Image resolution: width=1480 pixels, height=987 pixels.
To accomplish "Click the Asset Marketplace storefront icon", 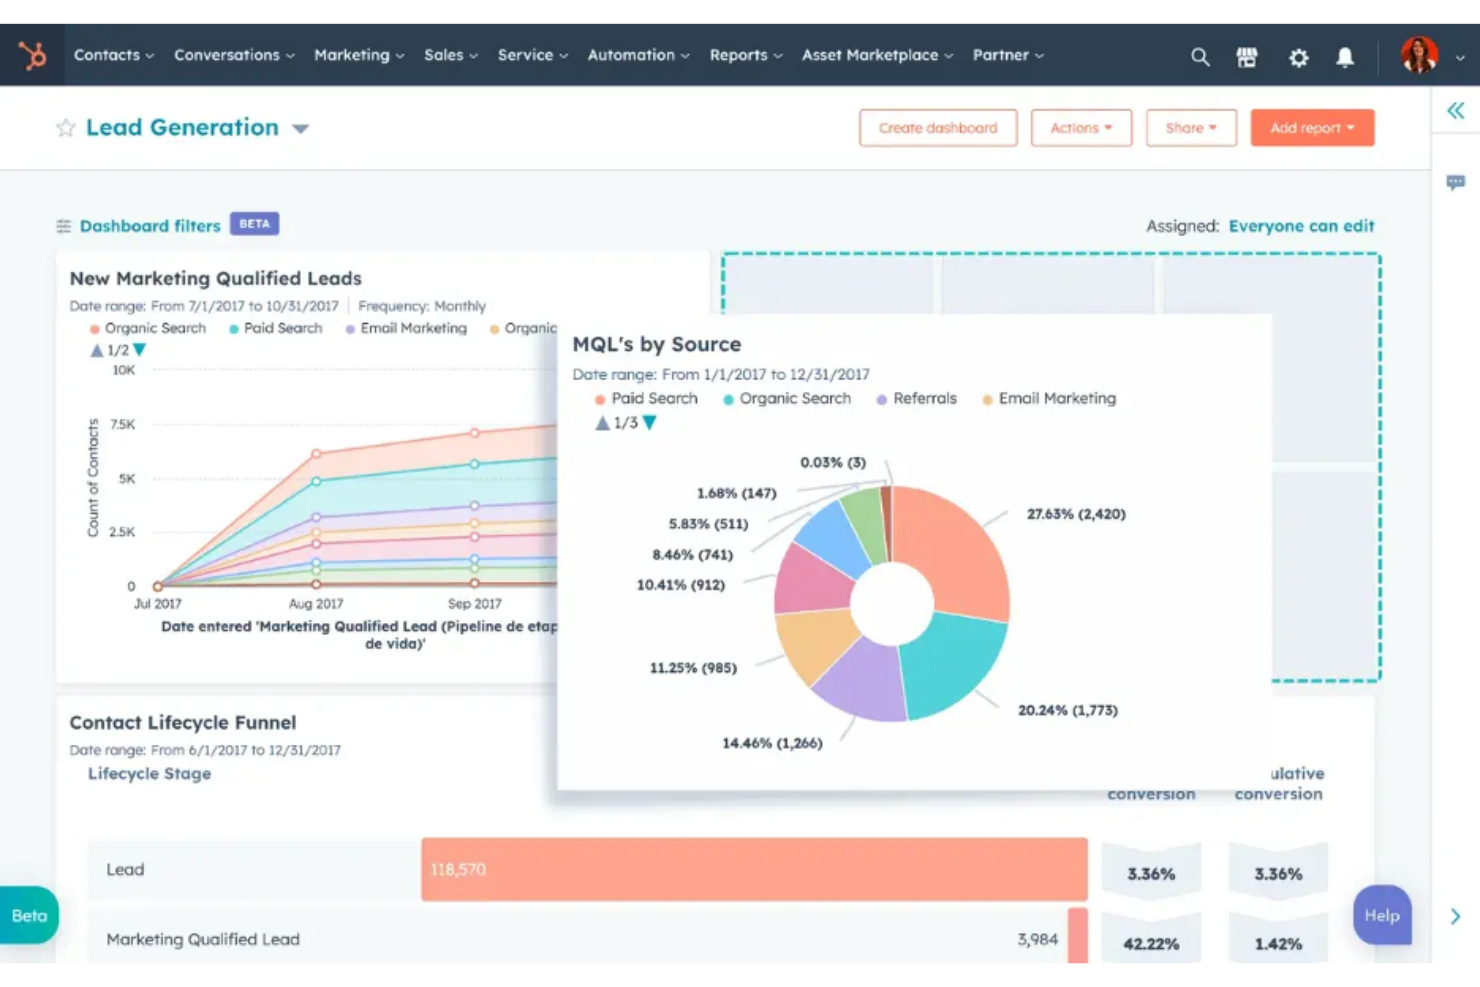I will [x=1247, y=57].
